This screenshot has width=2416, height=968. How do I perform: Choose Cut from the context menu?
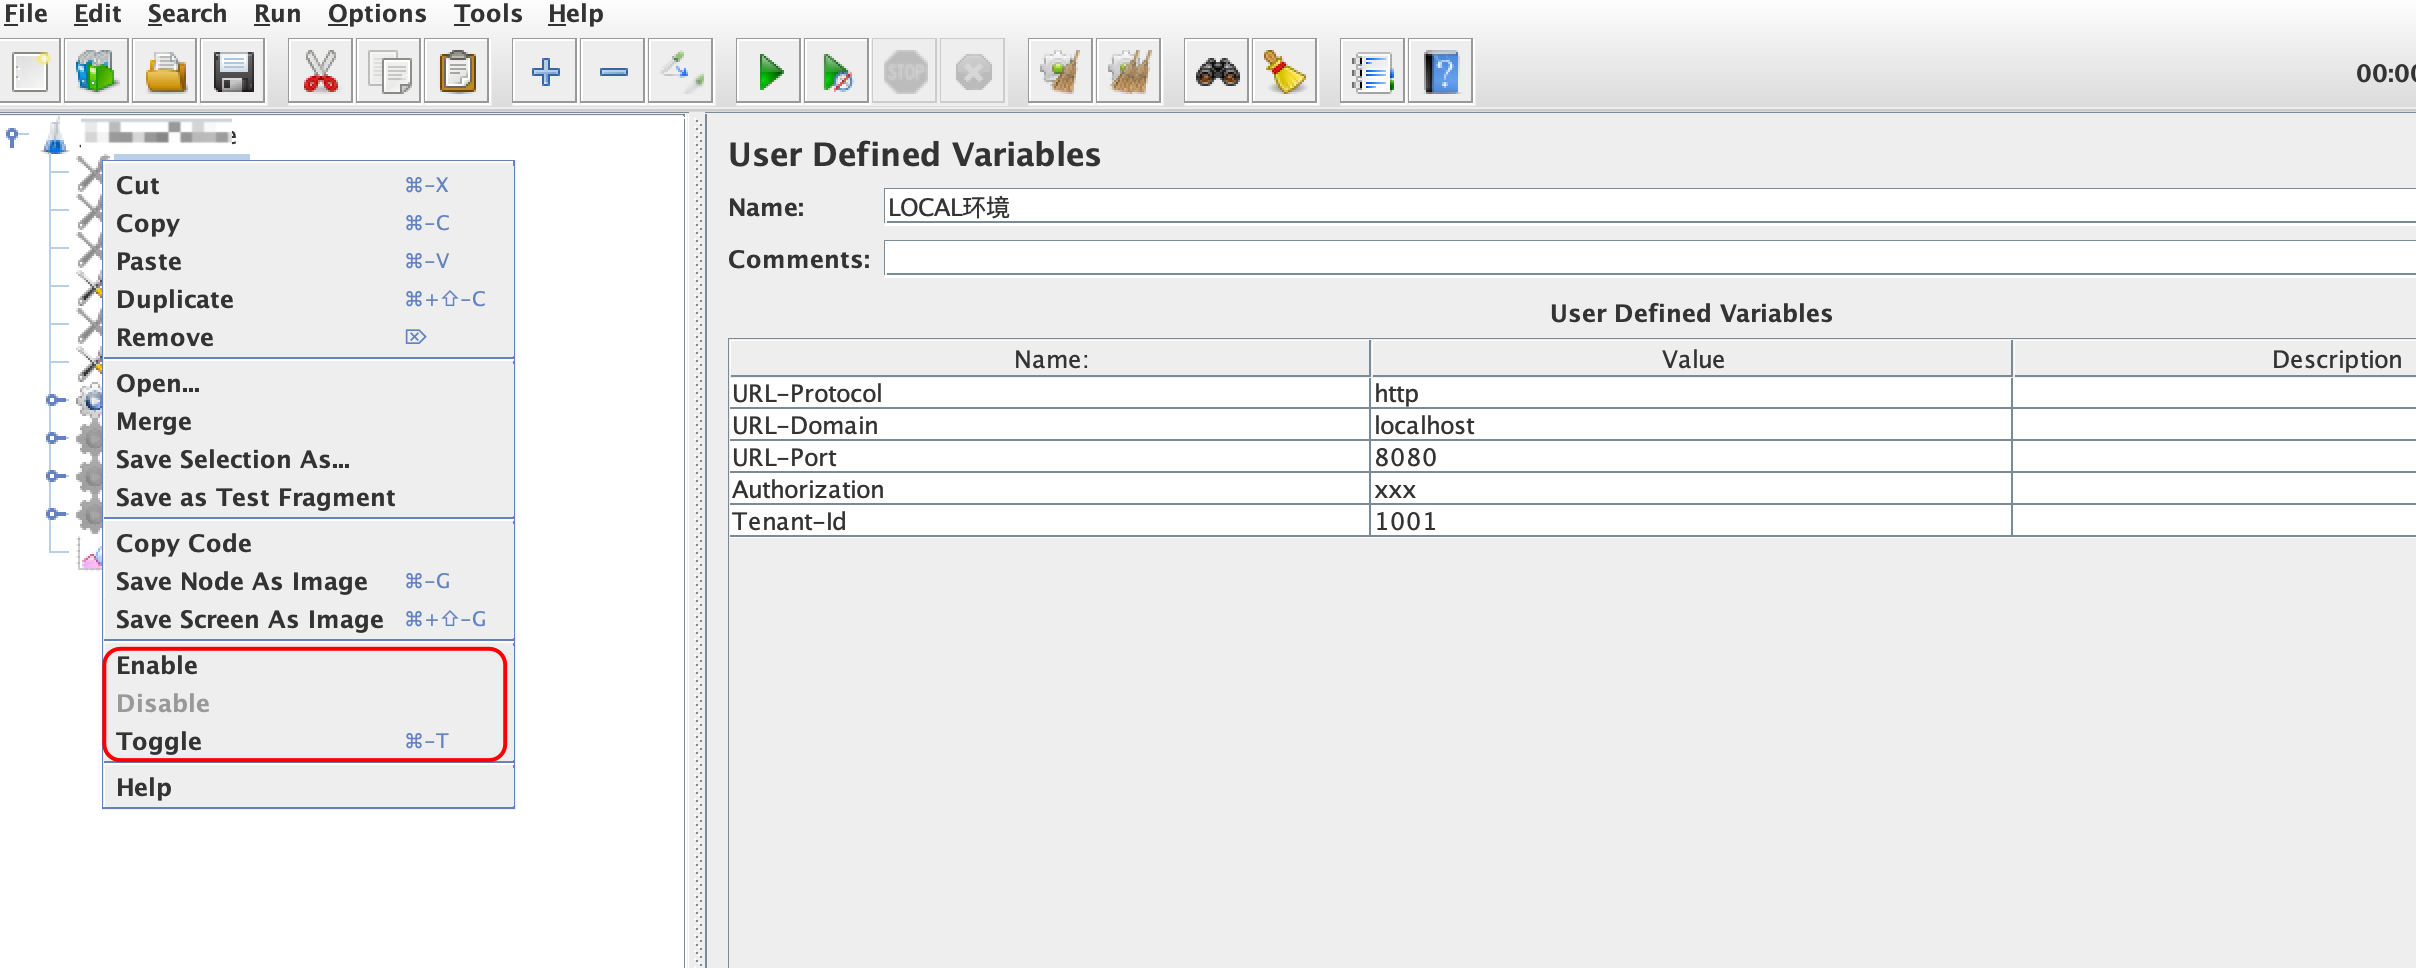pos(309,185)
